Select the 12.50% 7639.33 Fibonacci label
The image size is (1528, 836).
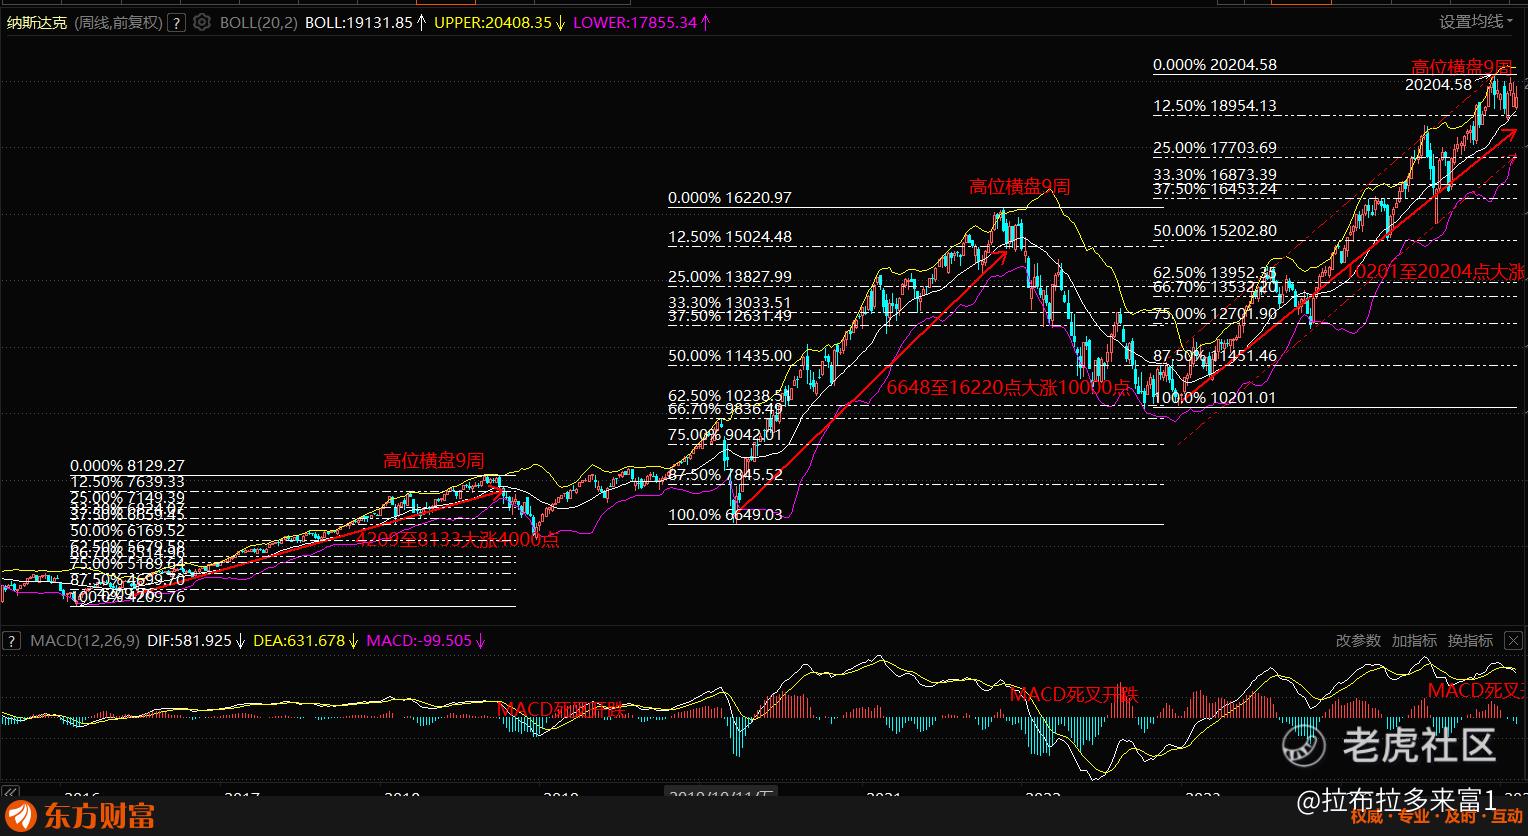[127, 481]
